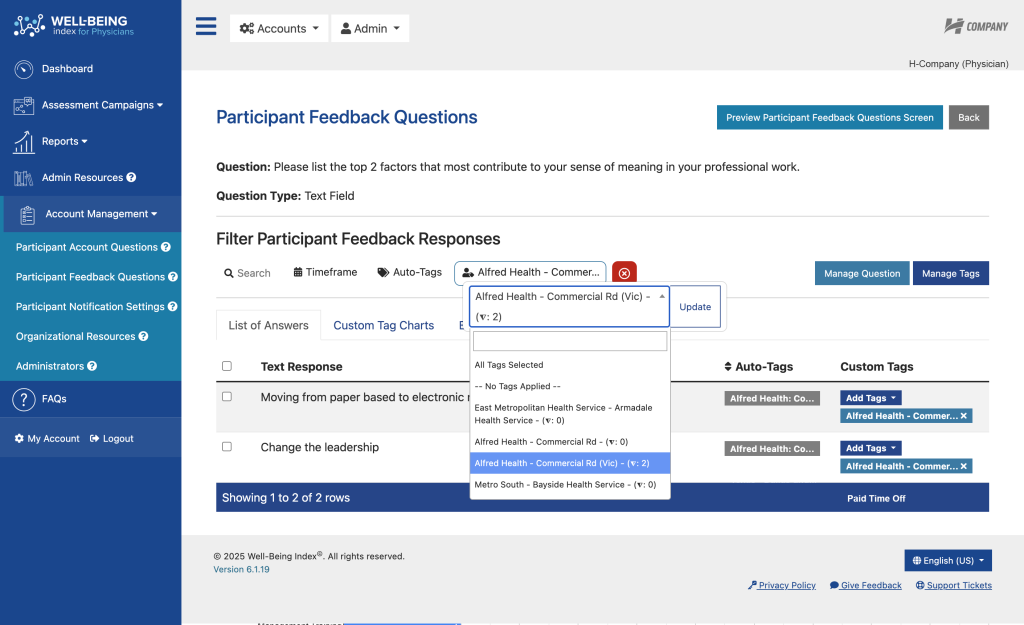Open Add Tags dropdown for Moving from paper row

click(871, 398)
